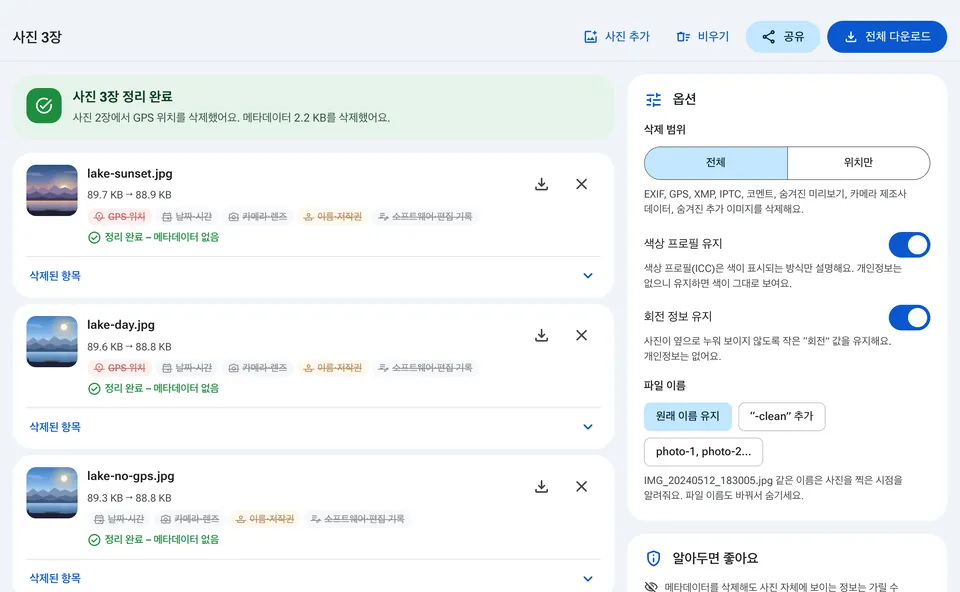This screenshot has width=960, height=592.
Task: Click 전체 다운로드 button
Action: tap(887, 37)
